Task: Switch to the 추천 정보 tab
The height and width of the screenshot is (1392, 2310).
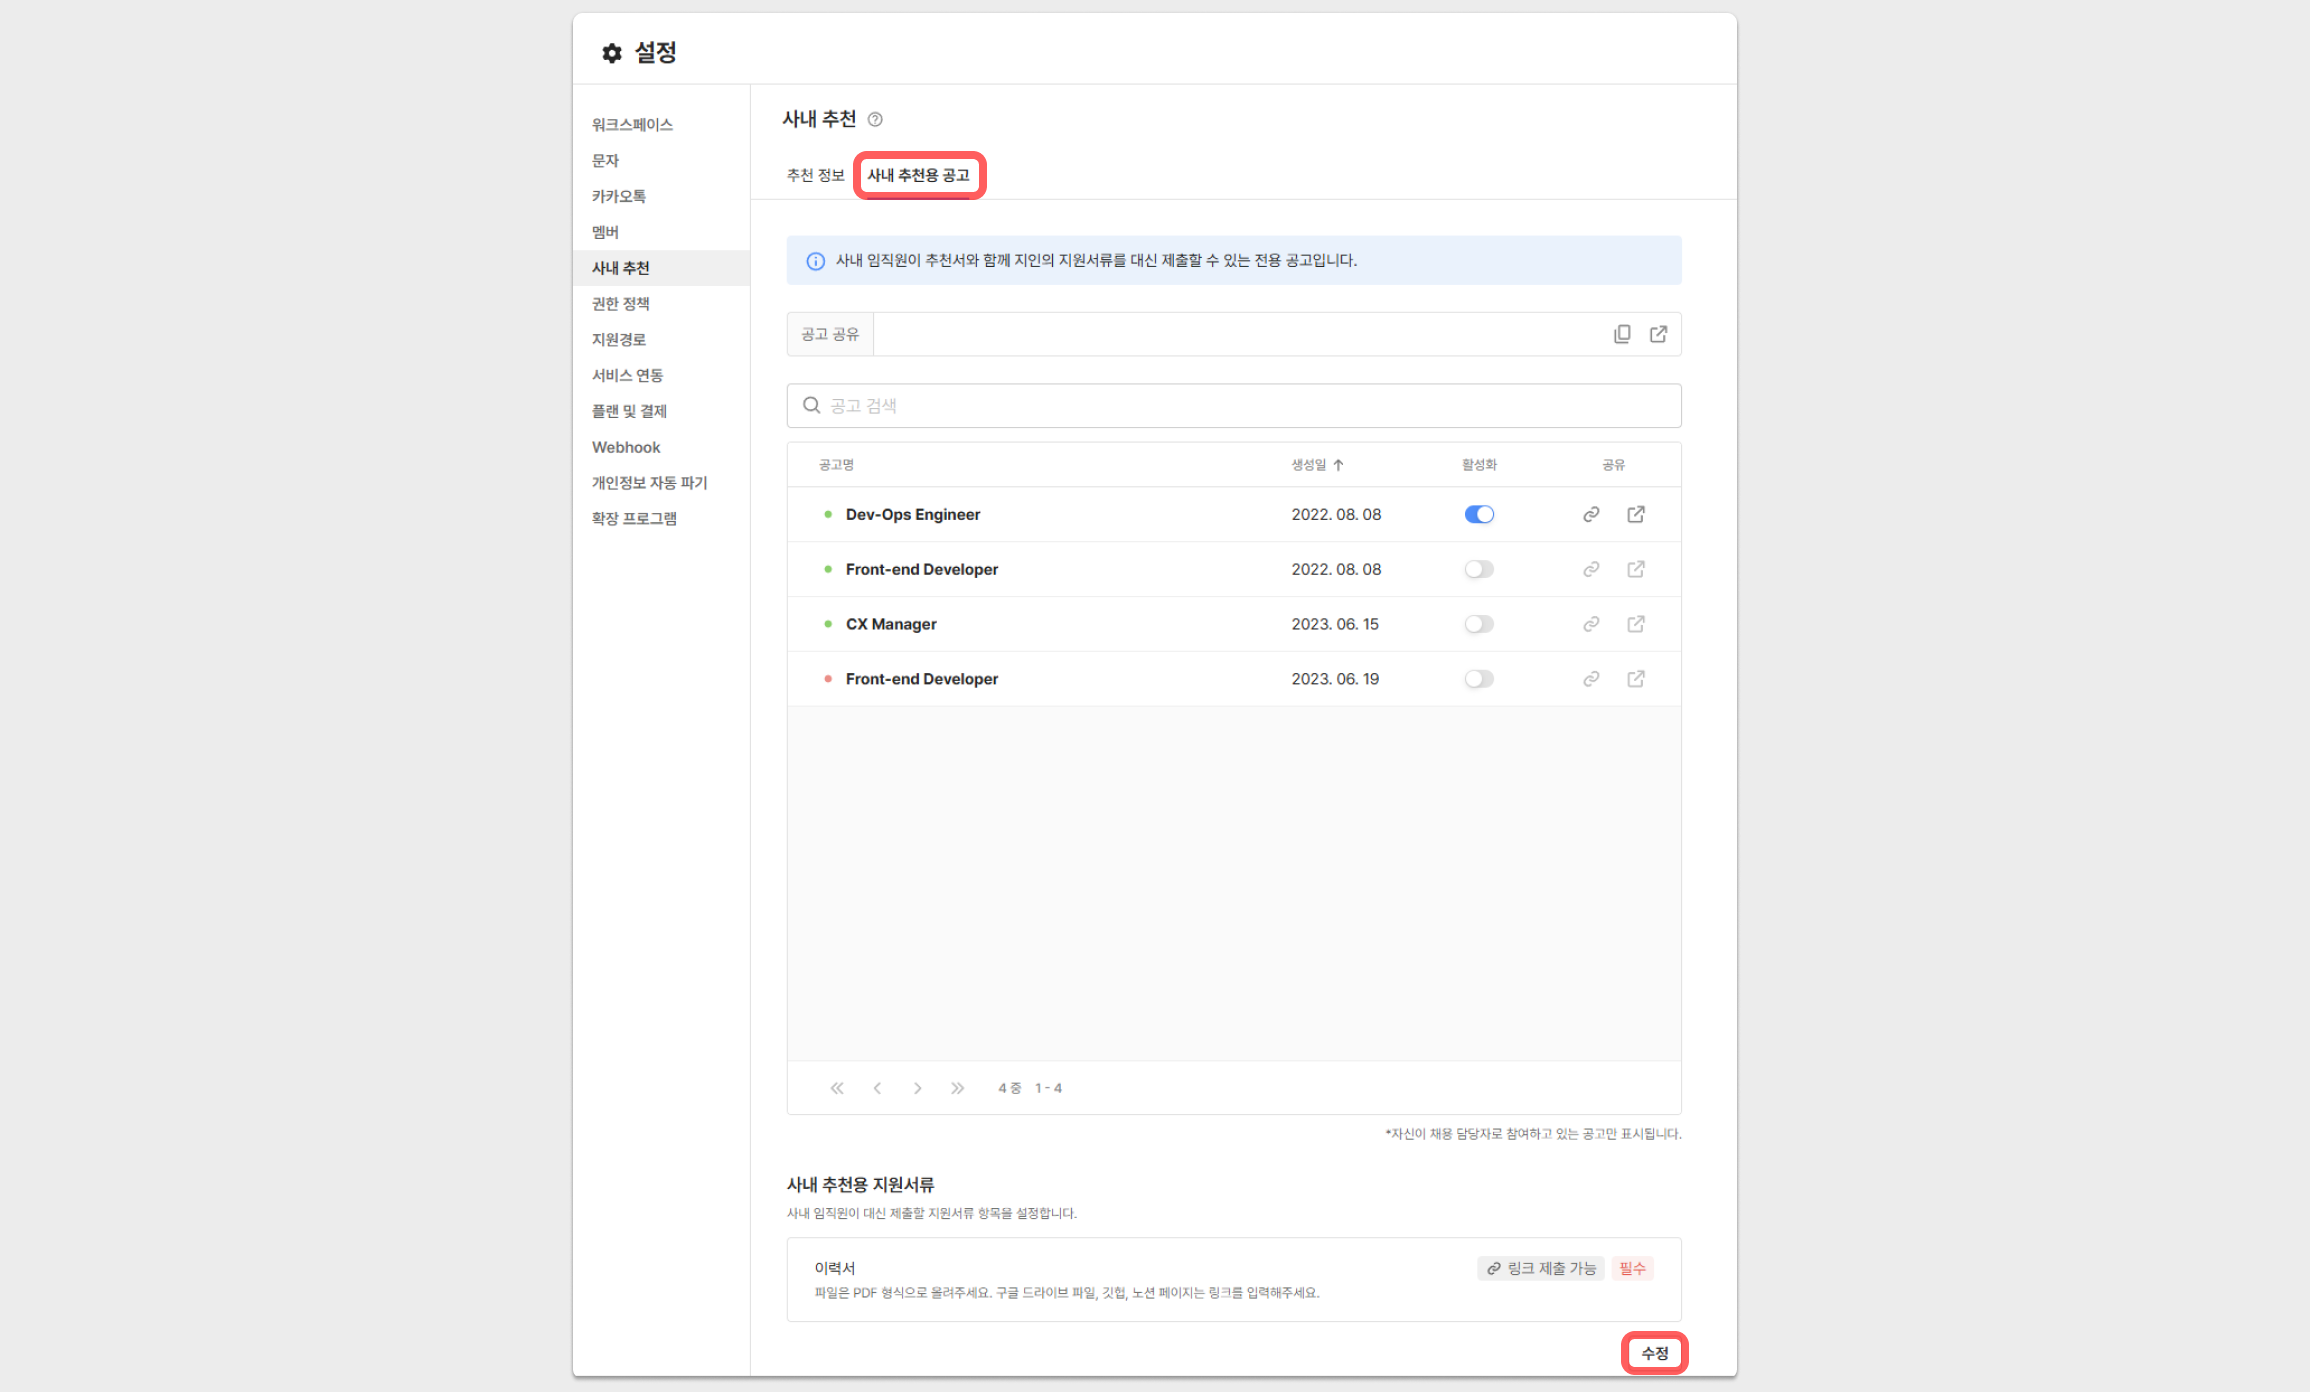Action: click(x=815, y=175)
